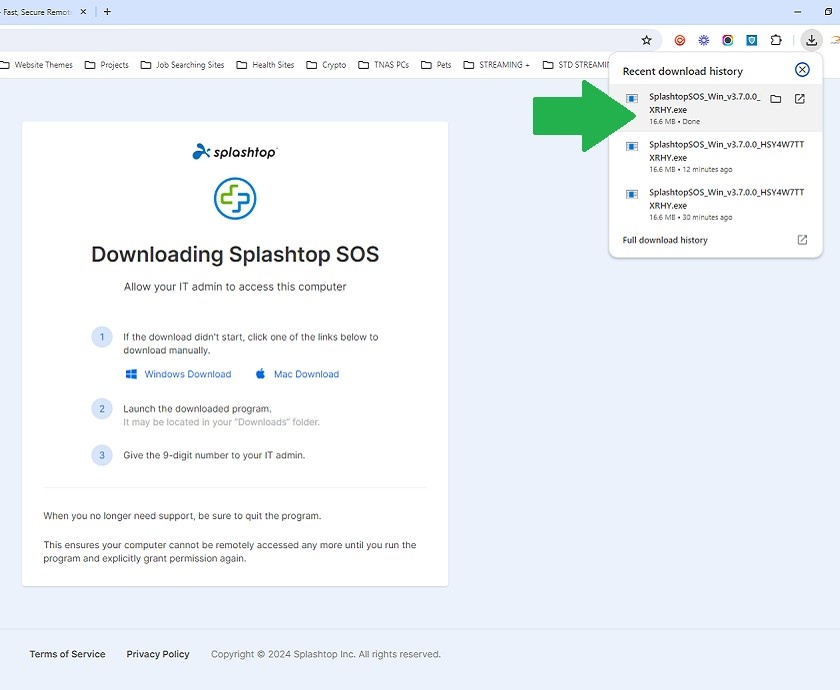The height and width of the screenshot is (690, 840).
Task: Expand the STD STREAMING bookmark folder
Action: click(576, 65)
